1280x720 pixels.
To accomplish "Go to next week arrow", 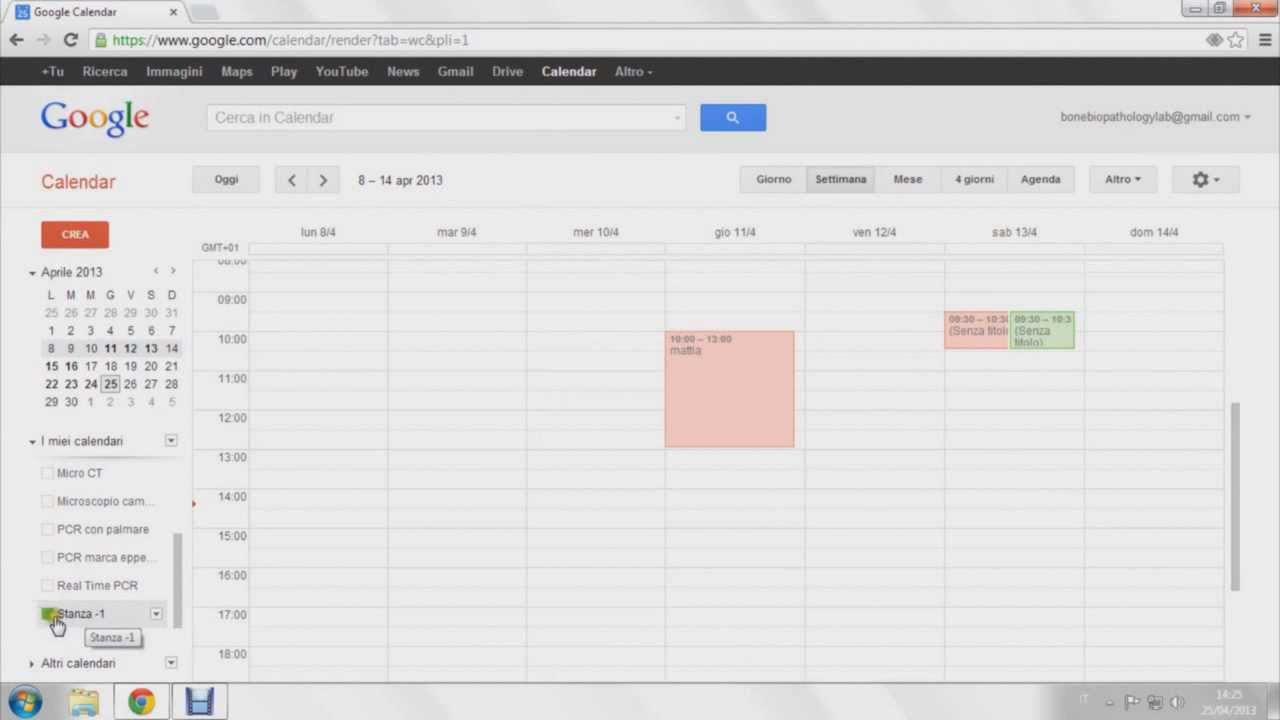I will point(323,180).
